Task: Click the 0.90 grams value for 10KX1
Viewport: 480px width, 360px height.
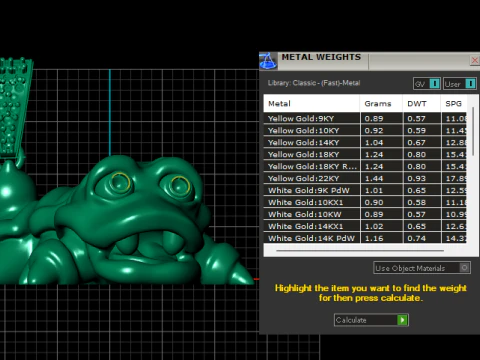Action: (374, 203)
